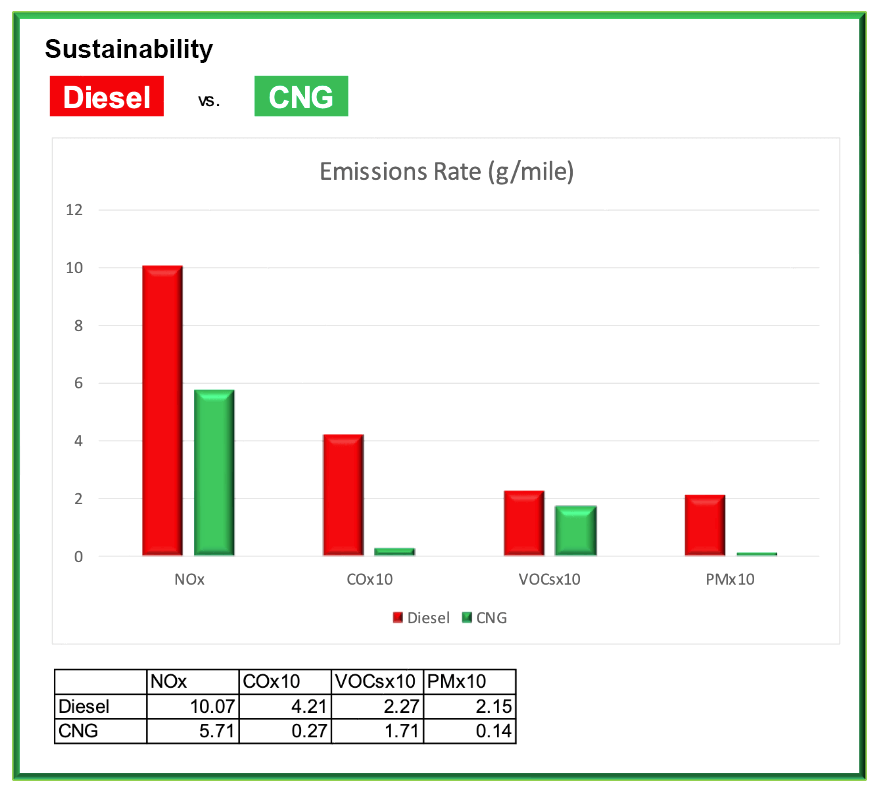Click the table cell containing 0.14

pos(470,731)
